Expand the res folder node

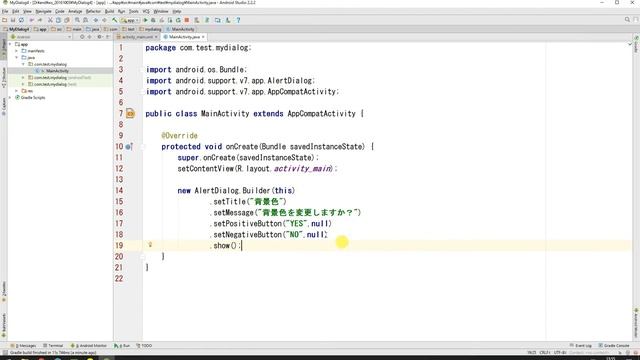point(17,91)
